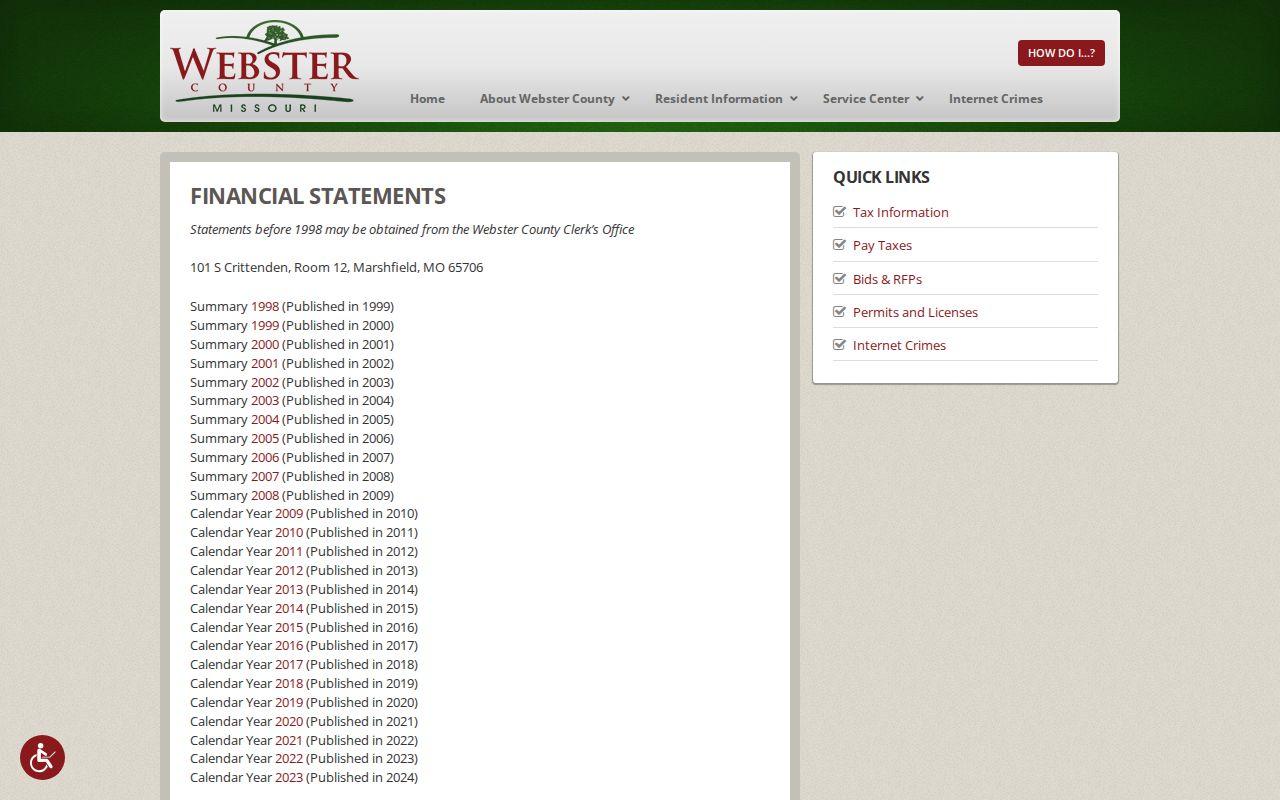Open Service Center menu
Screen dimensions: 1280x800
(x=866, y=98)
